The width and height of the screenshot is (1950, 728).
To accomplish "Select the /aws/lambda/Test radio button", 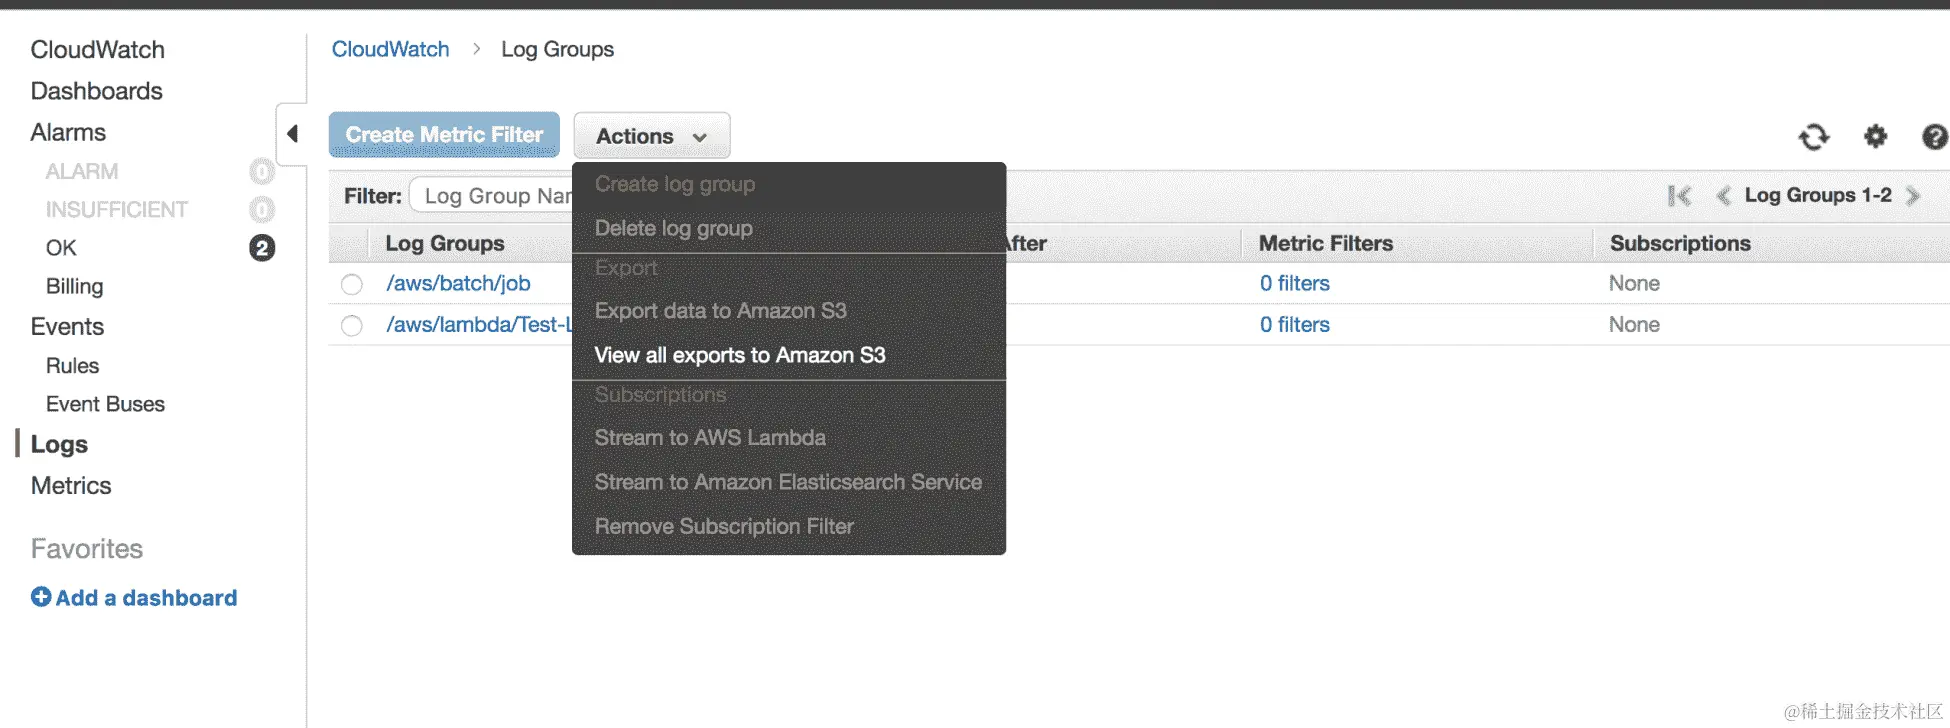I will point(352,325).
